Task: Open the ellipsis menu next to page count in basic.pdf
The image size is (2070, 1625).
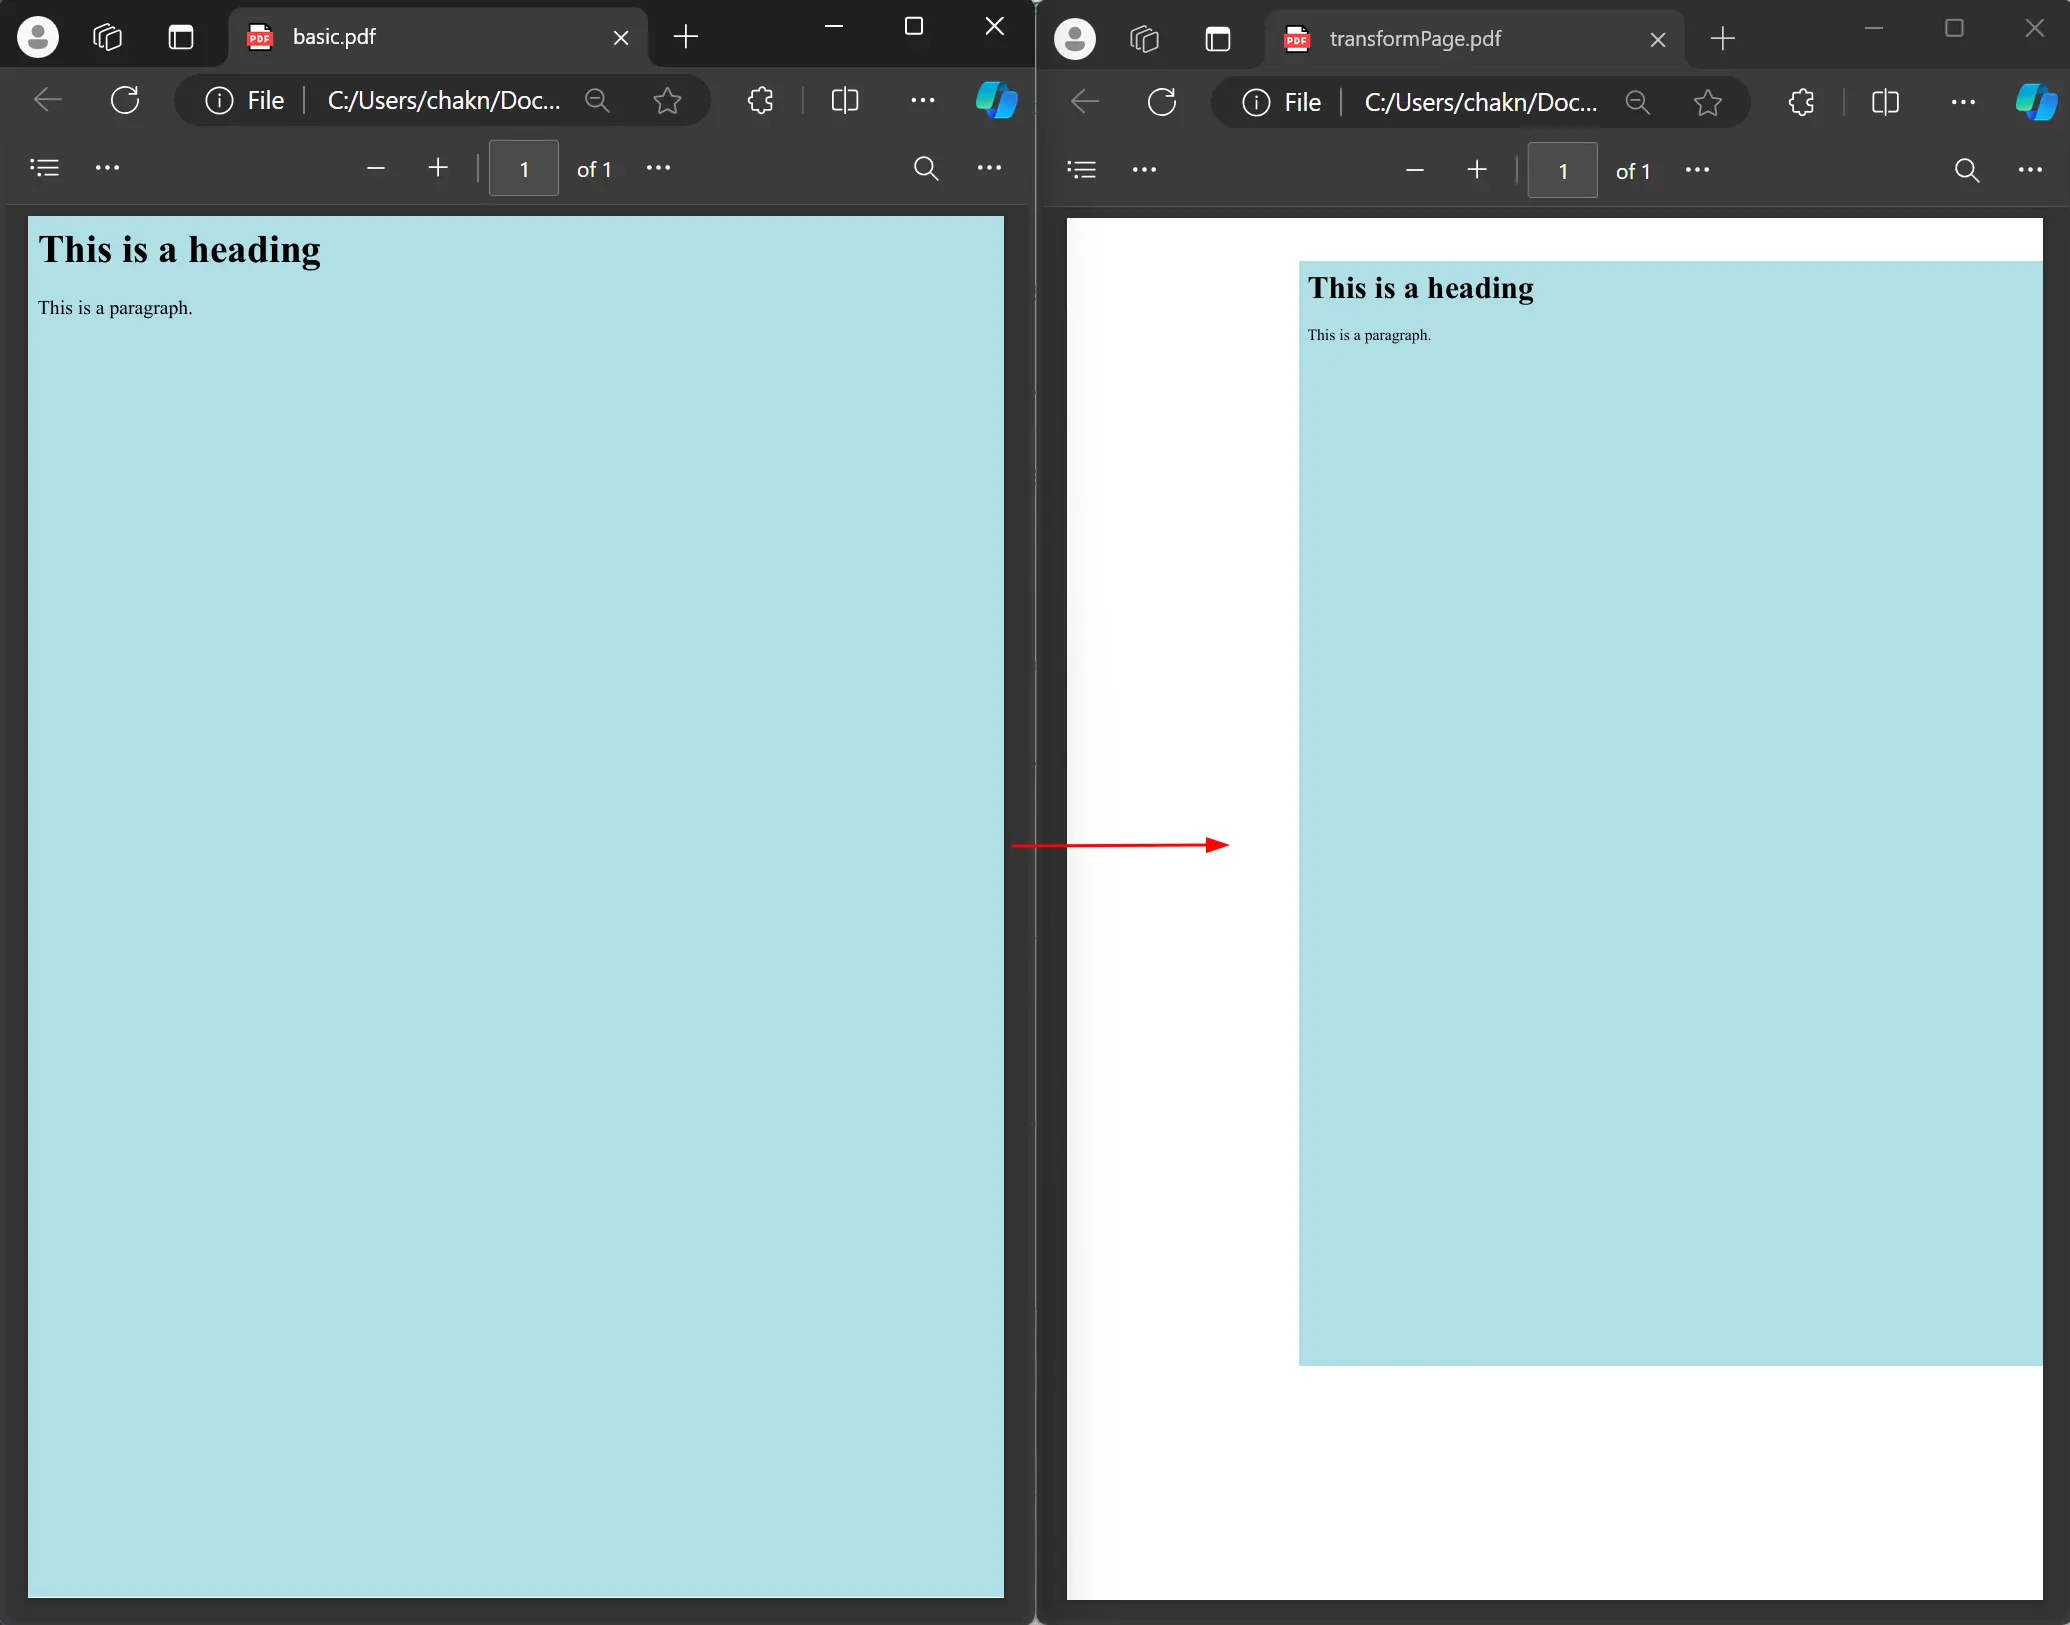Action: click(x=659, y=168)
